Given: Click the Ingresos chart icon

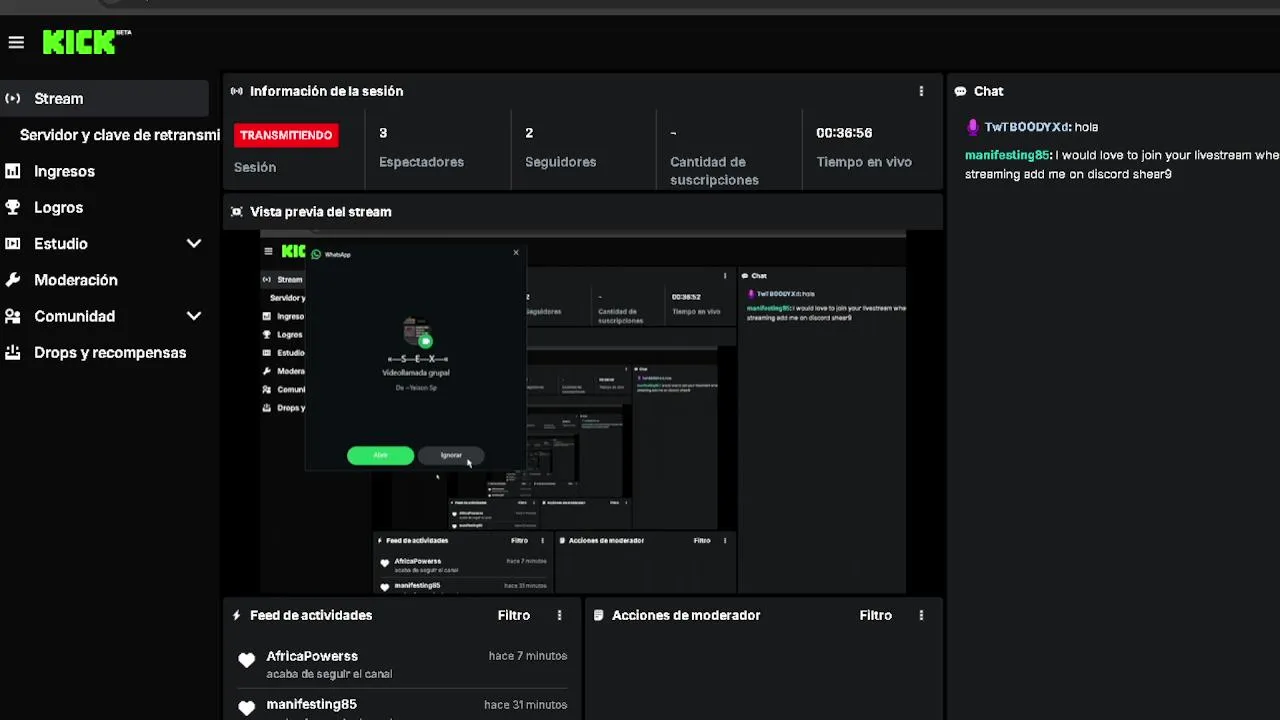Looking at the screenshot, I should coord(13,171).
